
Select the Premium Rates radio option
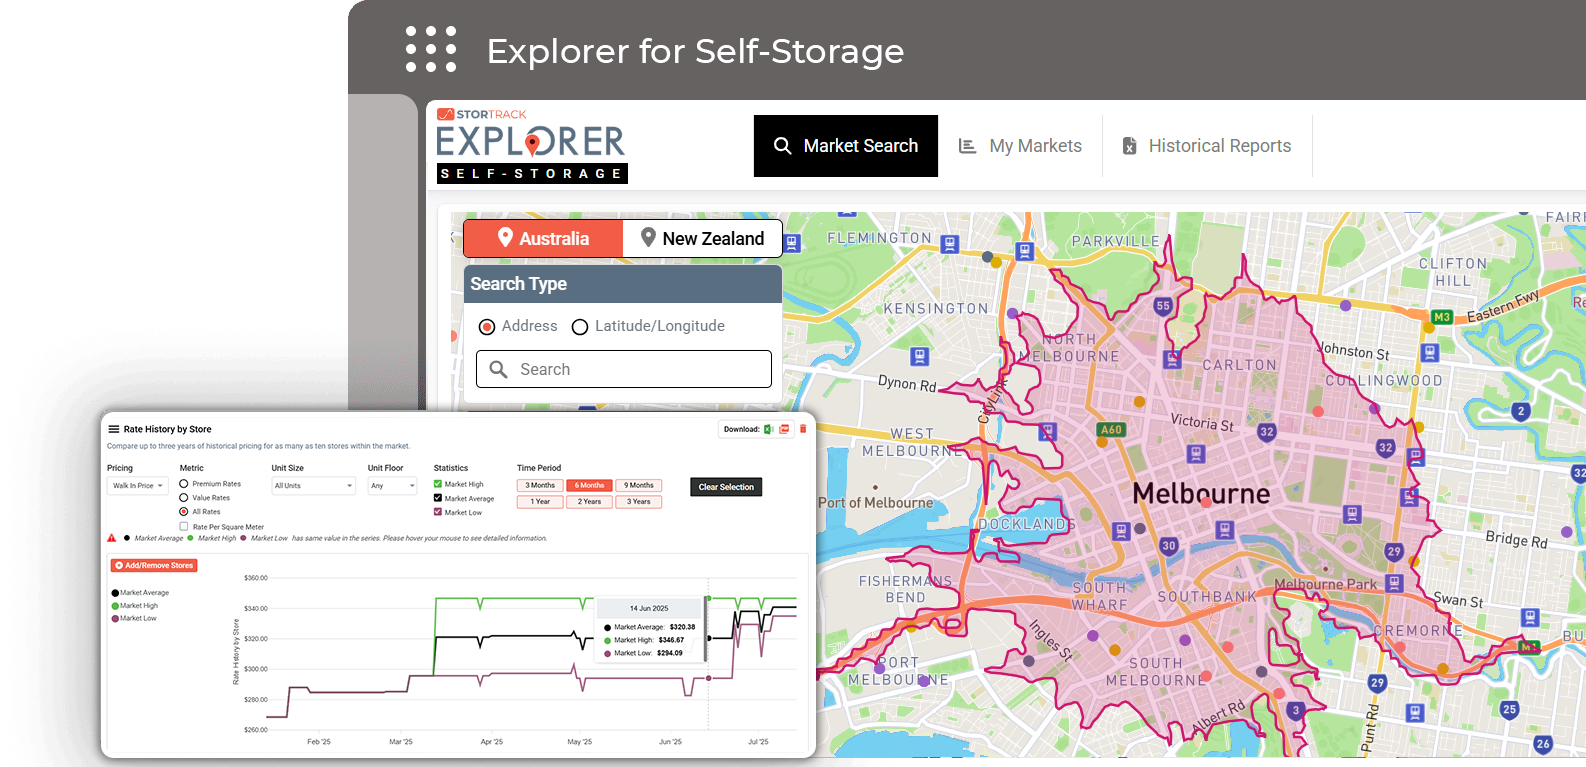coord(184,484)
